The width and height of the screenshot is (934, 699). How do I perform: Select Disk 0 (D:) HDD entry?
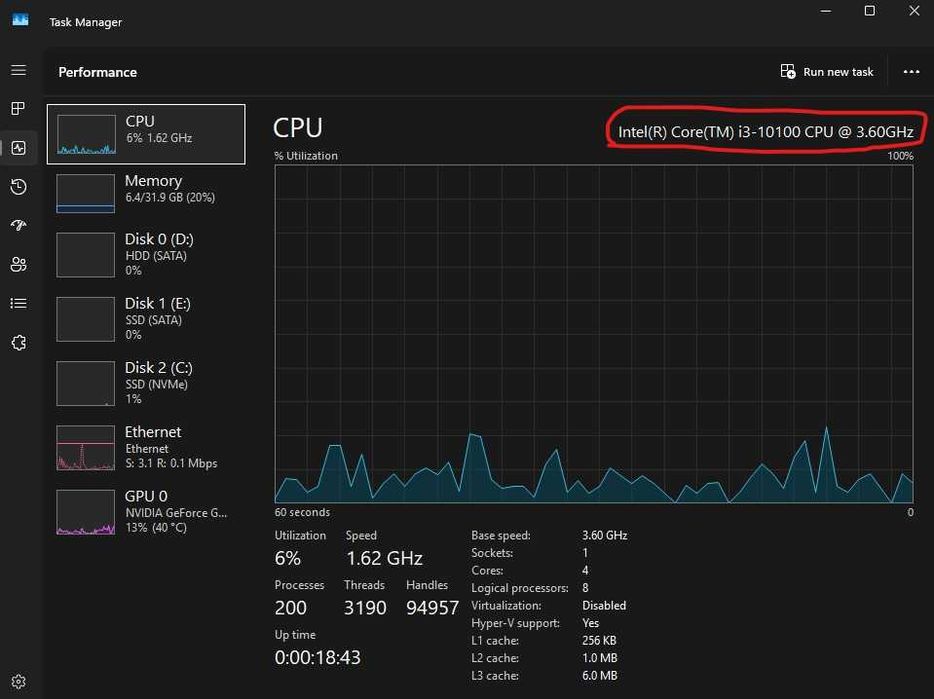click(x=146, y=255)
